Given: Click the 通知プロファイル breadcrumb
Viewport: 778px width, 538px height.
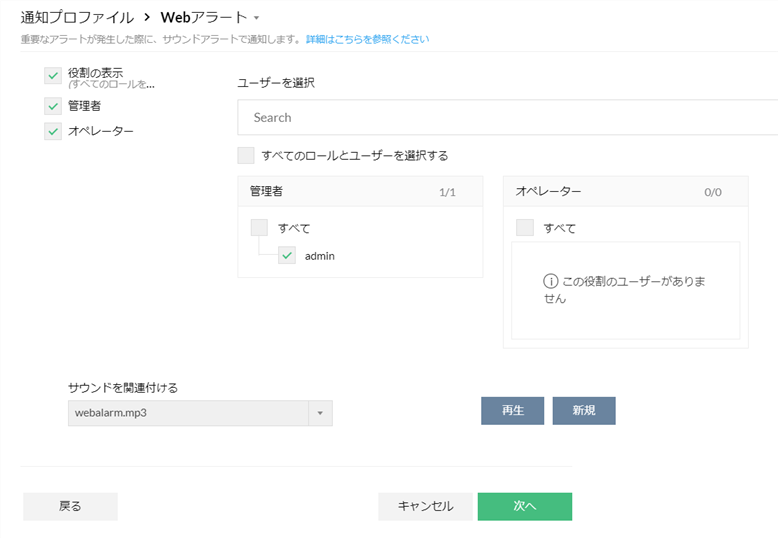Looking at the screenshot, I should click(77, 17).
